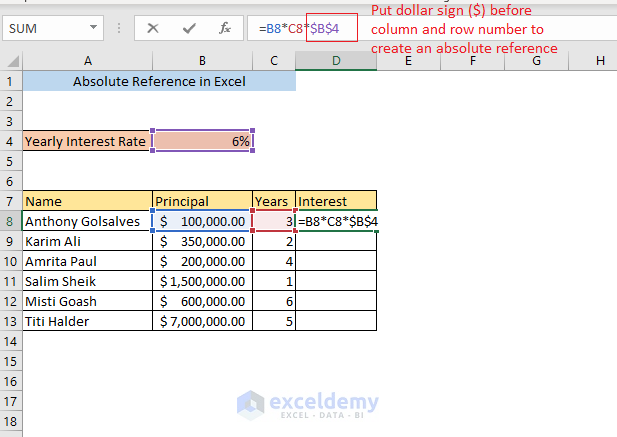Select row 8 header
Screen dimensions: 617x437
(11, 221)
